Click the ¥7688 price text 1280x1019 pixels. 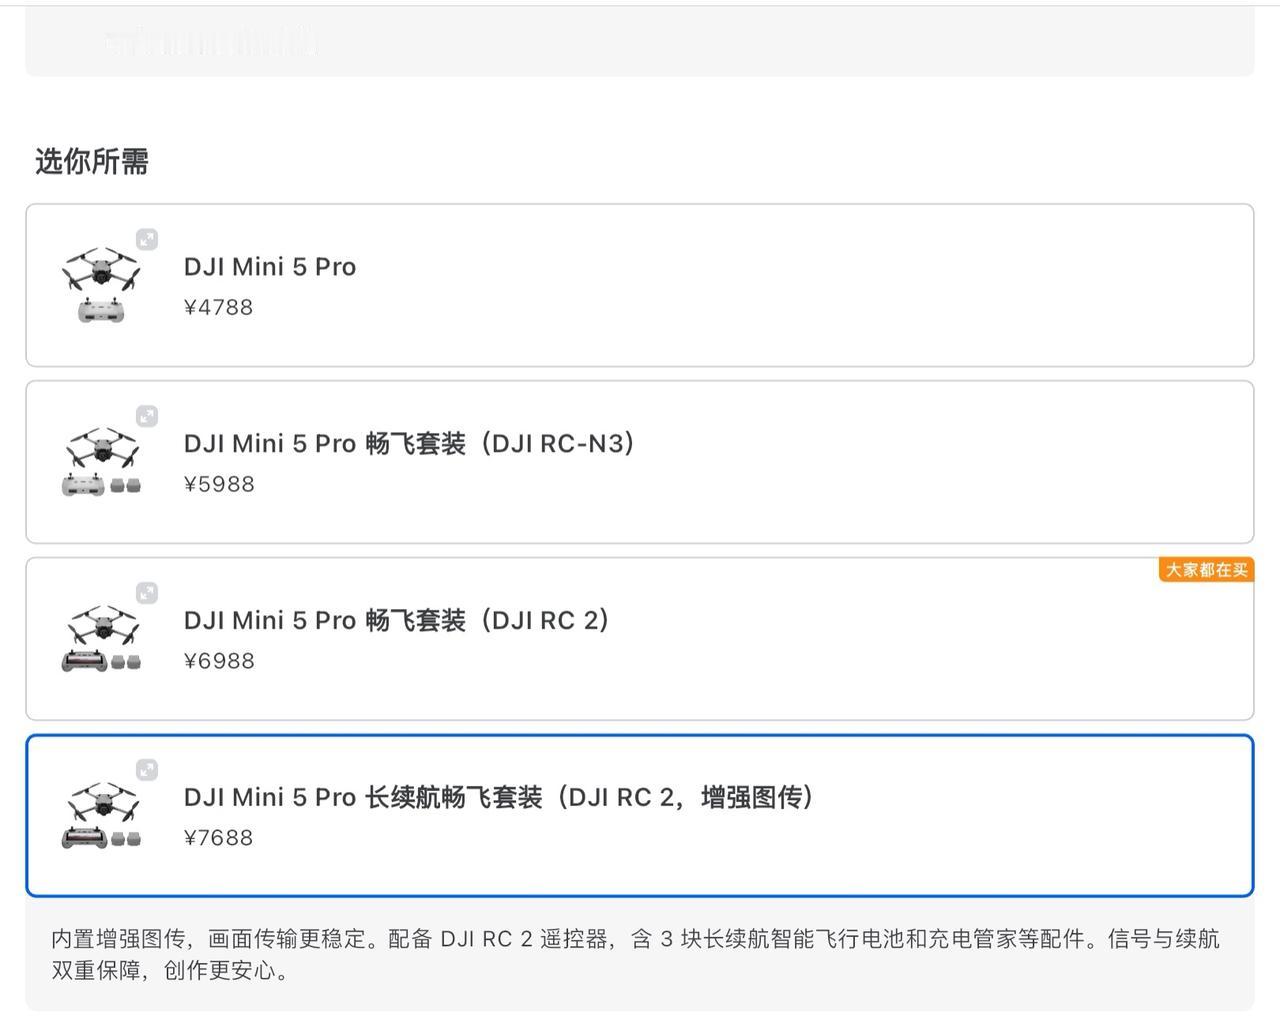pos(219,838)
